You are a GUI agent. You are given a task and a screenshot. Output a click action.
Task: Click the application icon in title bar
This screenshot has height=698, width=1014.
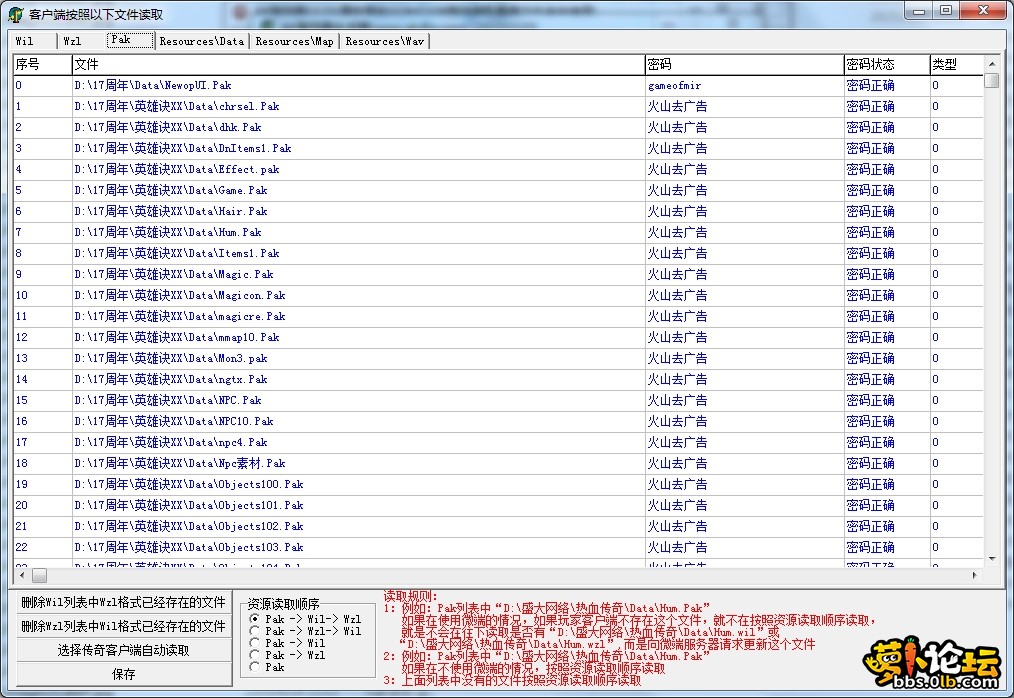pos(16,14)
